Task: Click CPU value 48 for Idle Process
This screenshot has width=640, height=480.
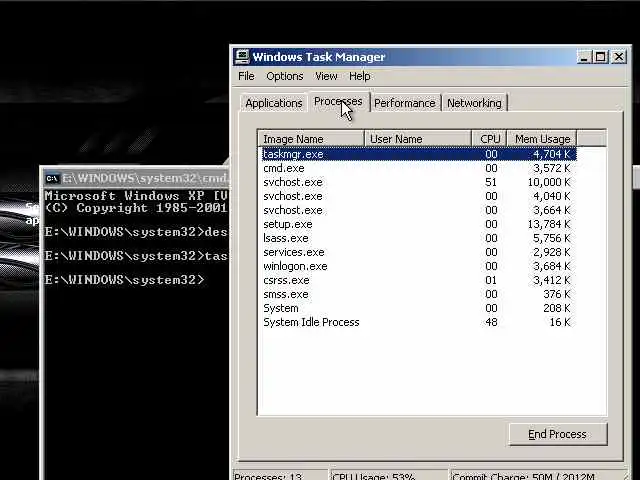Action: [x=491, y=322]
